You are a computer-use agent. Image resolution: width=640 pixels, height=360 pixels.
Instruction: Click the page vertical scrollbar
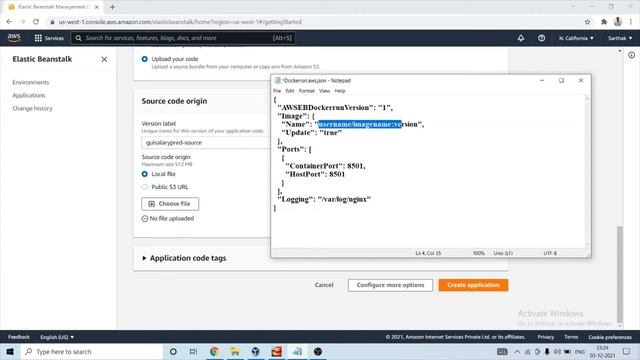(x=620, y=273)
